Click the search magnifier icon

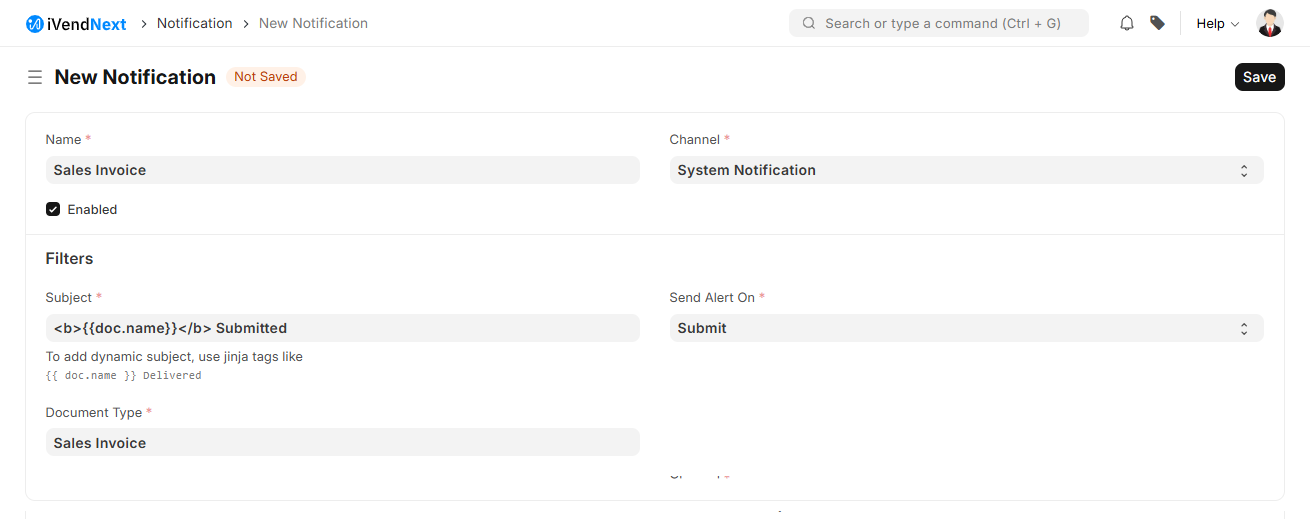coord(809,23)
